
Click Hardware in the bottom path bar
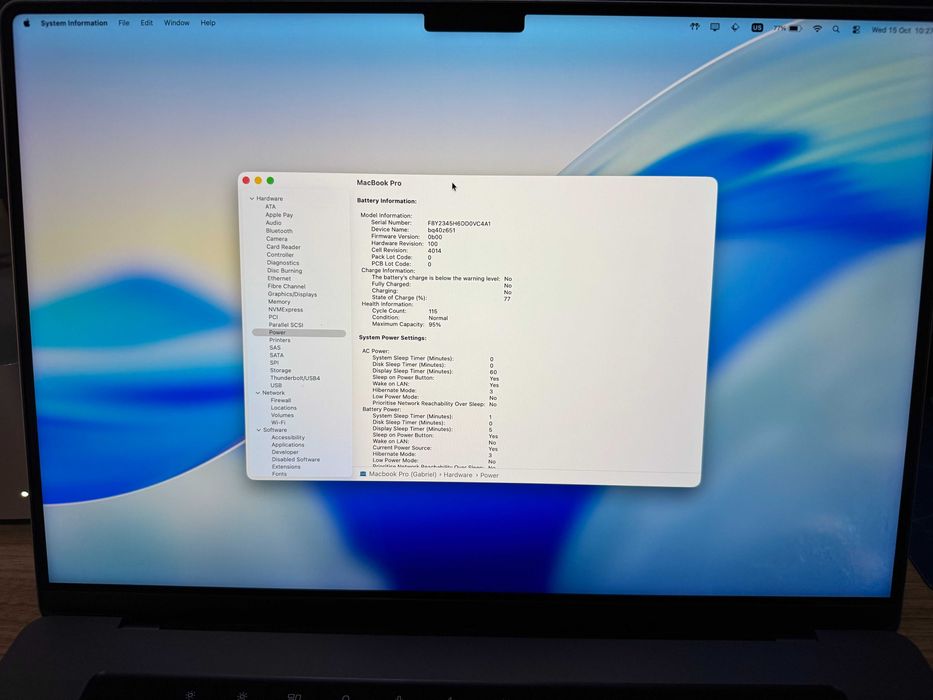pyautogui.click(x=458, y=475)
